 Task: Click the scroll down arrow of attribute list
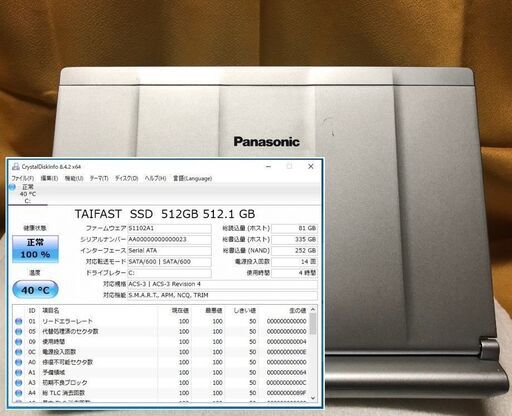click(313, 398)
